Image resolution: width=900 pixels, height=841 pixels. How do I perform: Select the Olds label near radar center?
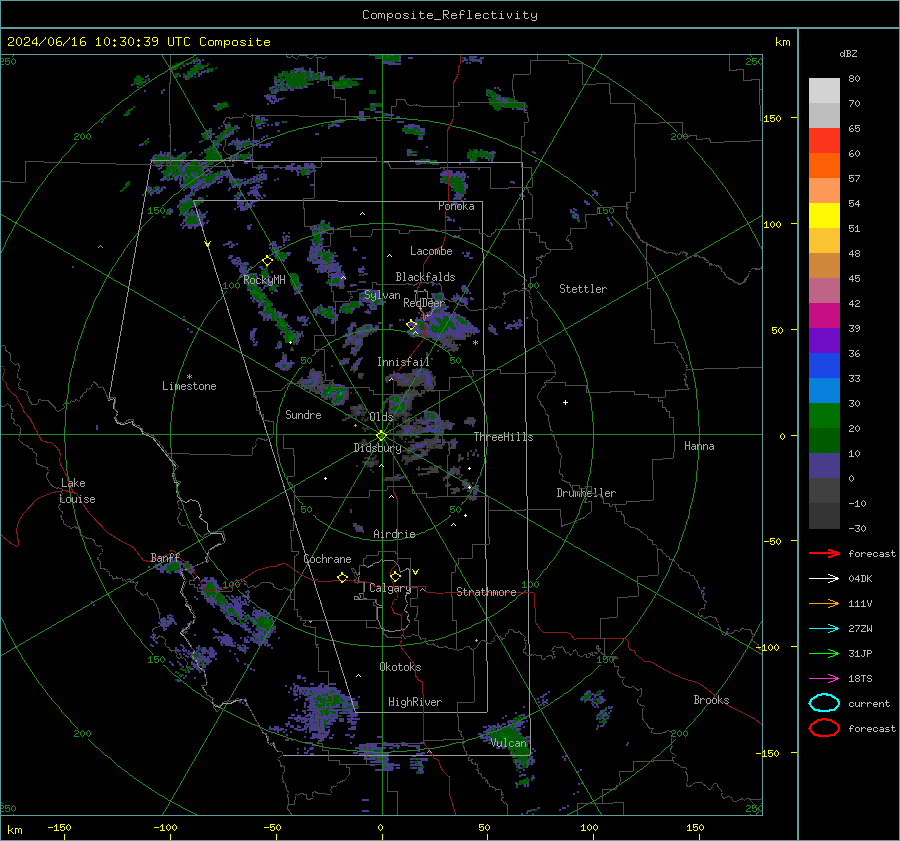[x=381, y=417]
